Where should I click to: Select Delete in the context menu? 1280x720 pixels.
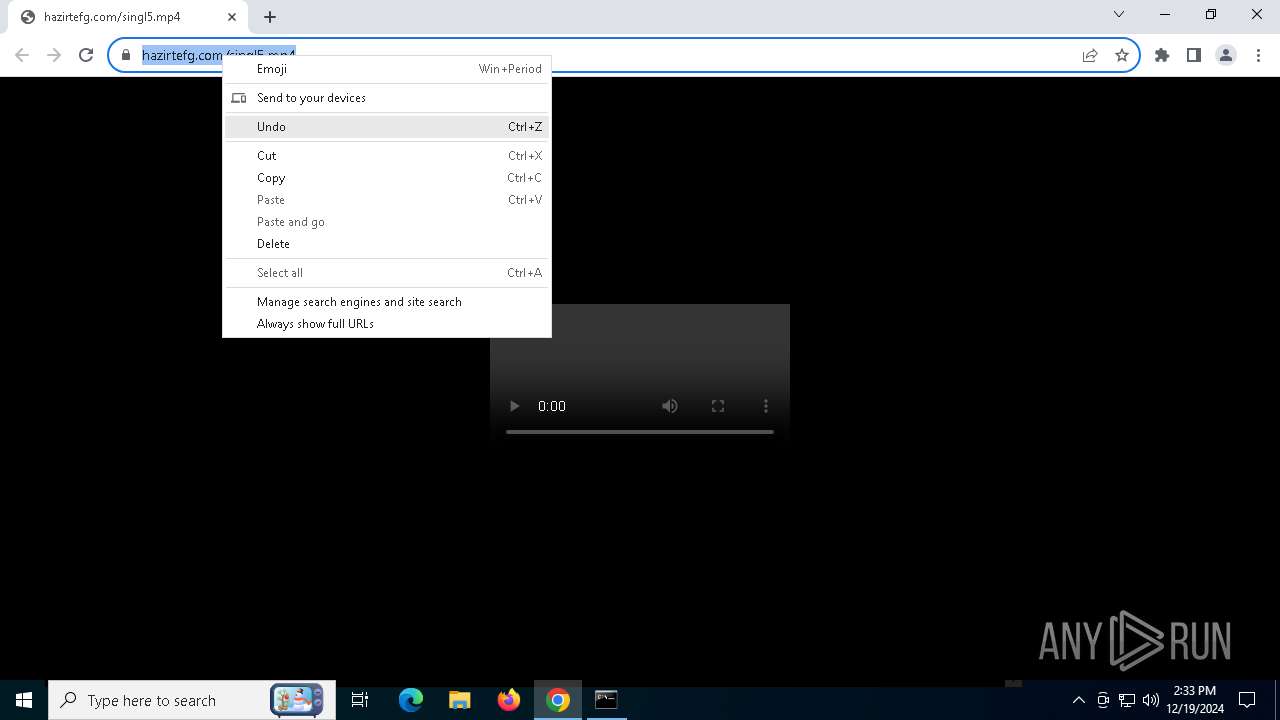point(387,244)
